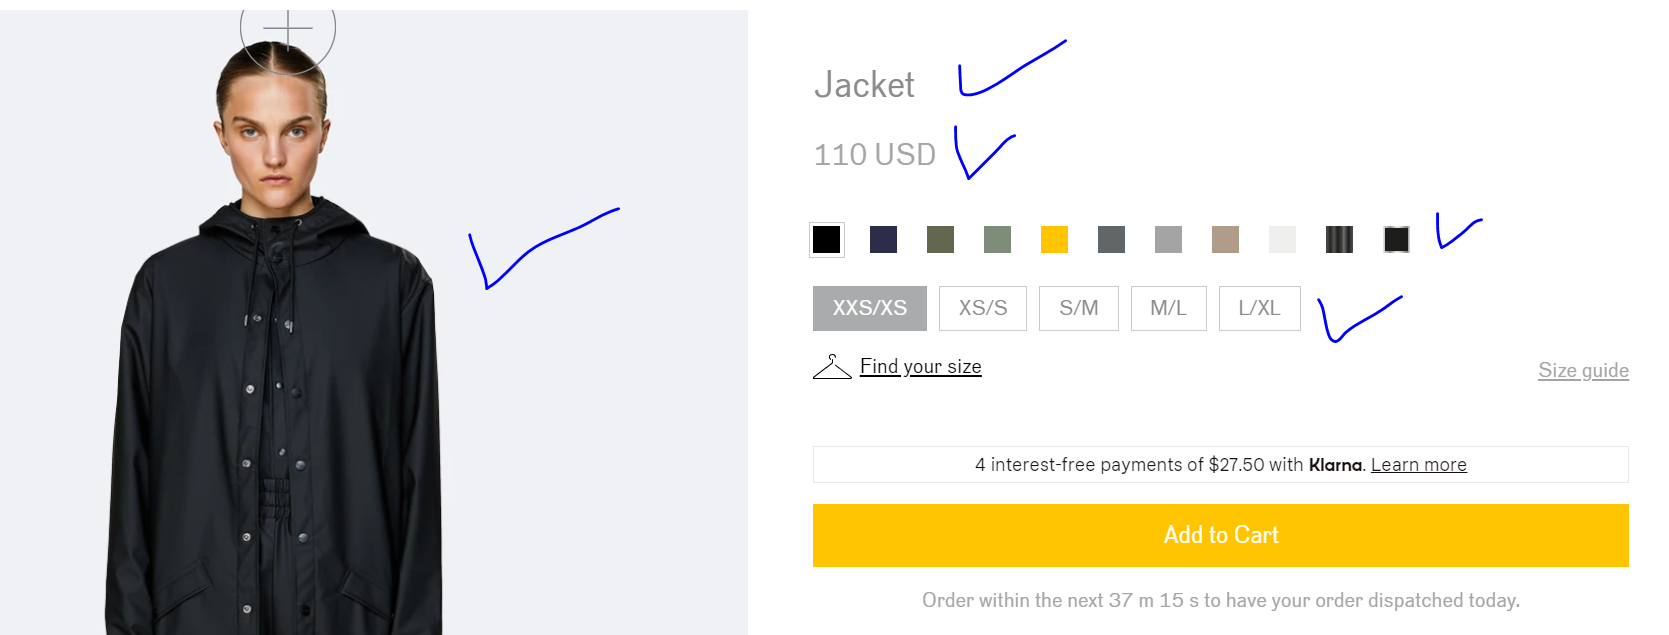The height and width of the screenshot is (635, 1669).
Task: Select the sage green color swatch
Action: click(x=998, y=240)
